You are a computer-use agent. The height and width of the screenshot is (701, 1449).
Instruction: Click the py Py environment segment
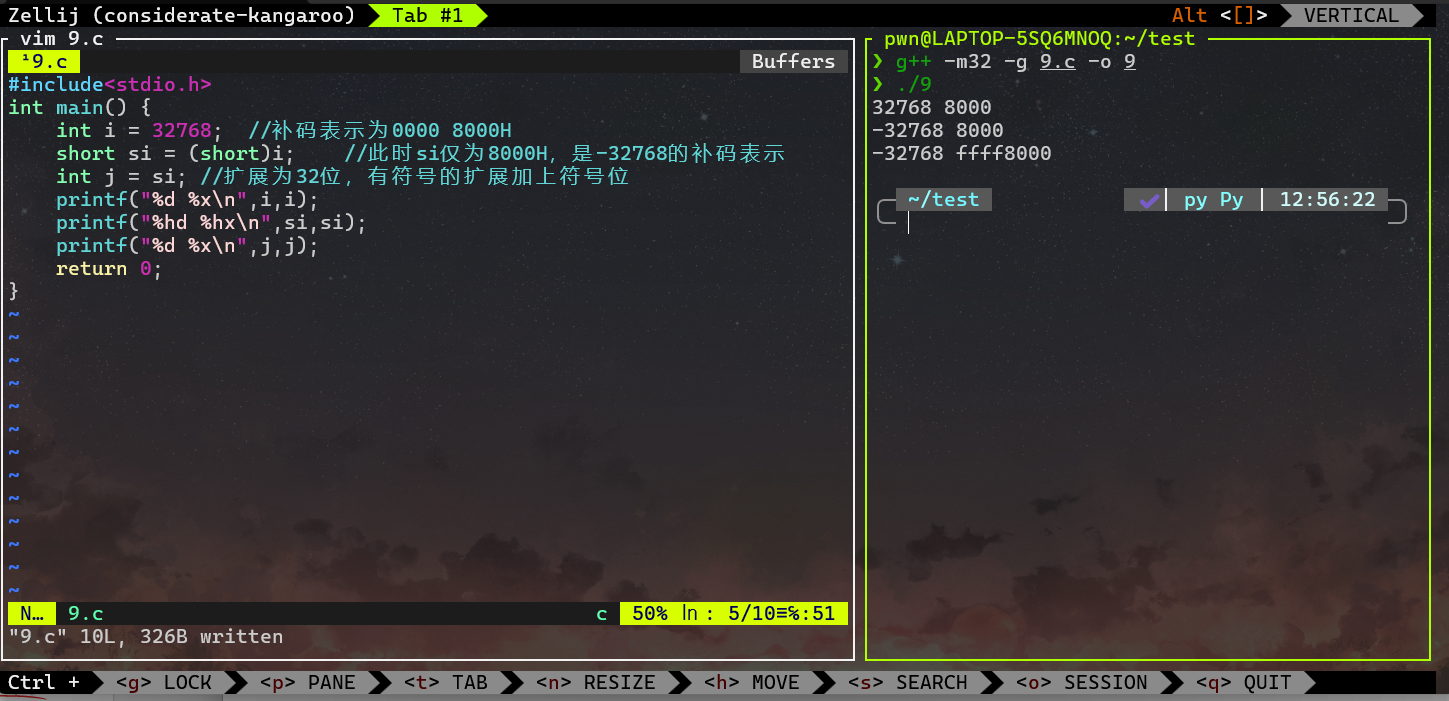[1213, 200]
